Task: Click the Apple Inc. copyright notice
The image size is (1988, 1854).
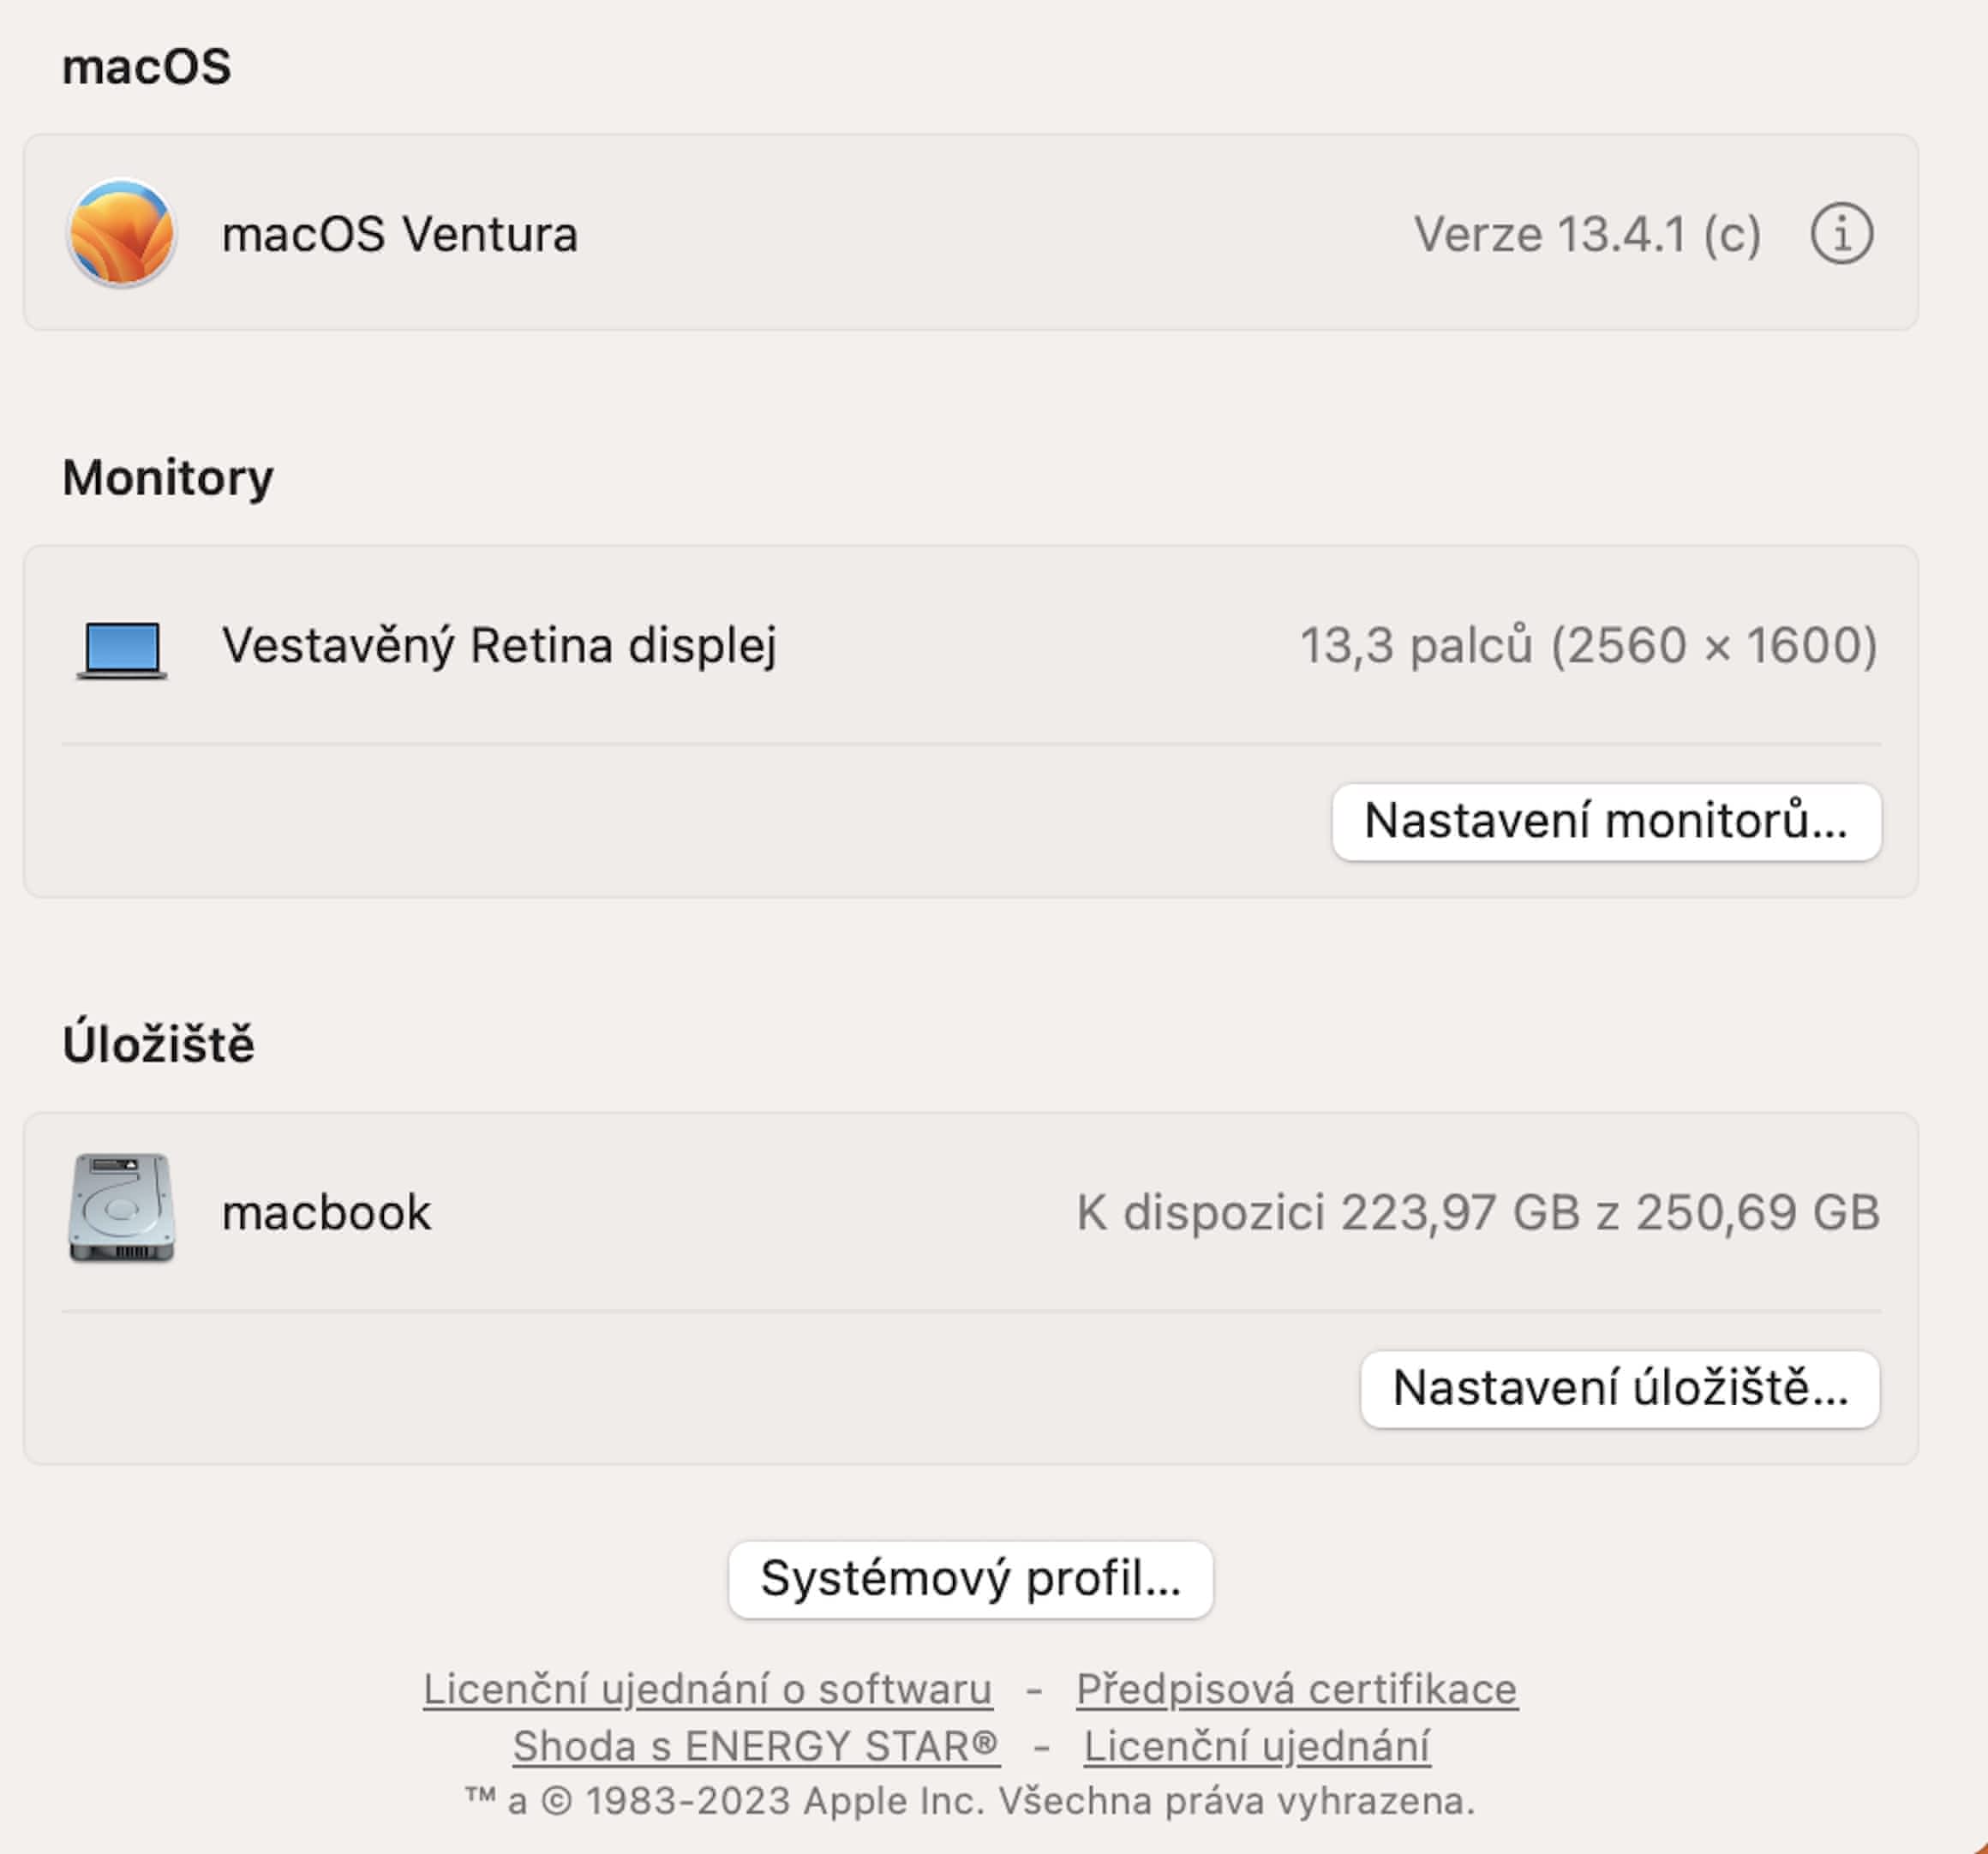Action: click(970, 1801)
